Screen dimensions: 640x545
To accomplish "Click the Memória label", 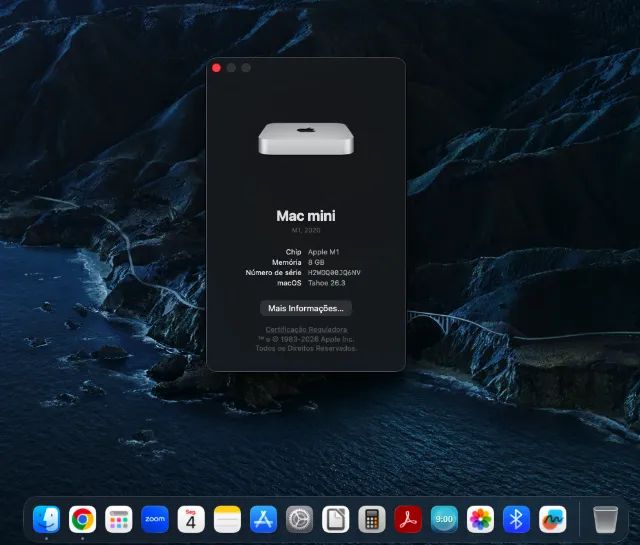I will [x=287, y=262].
